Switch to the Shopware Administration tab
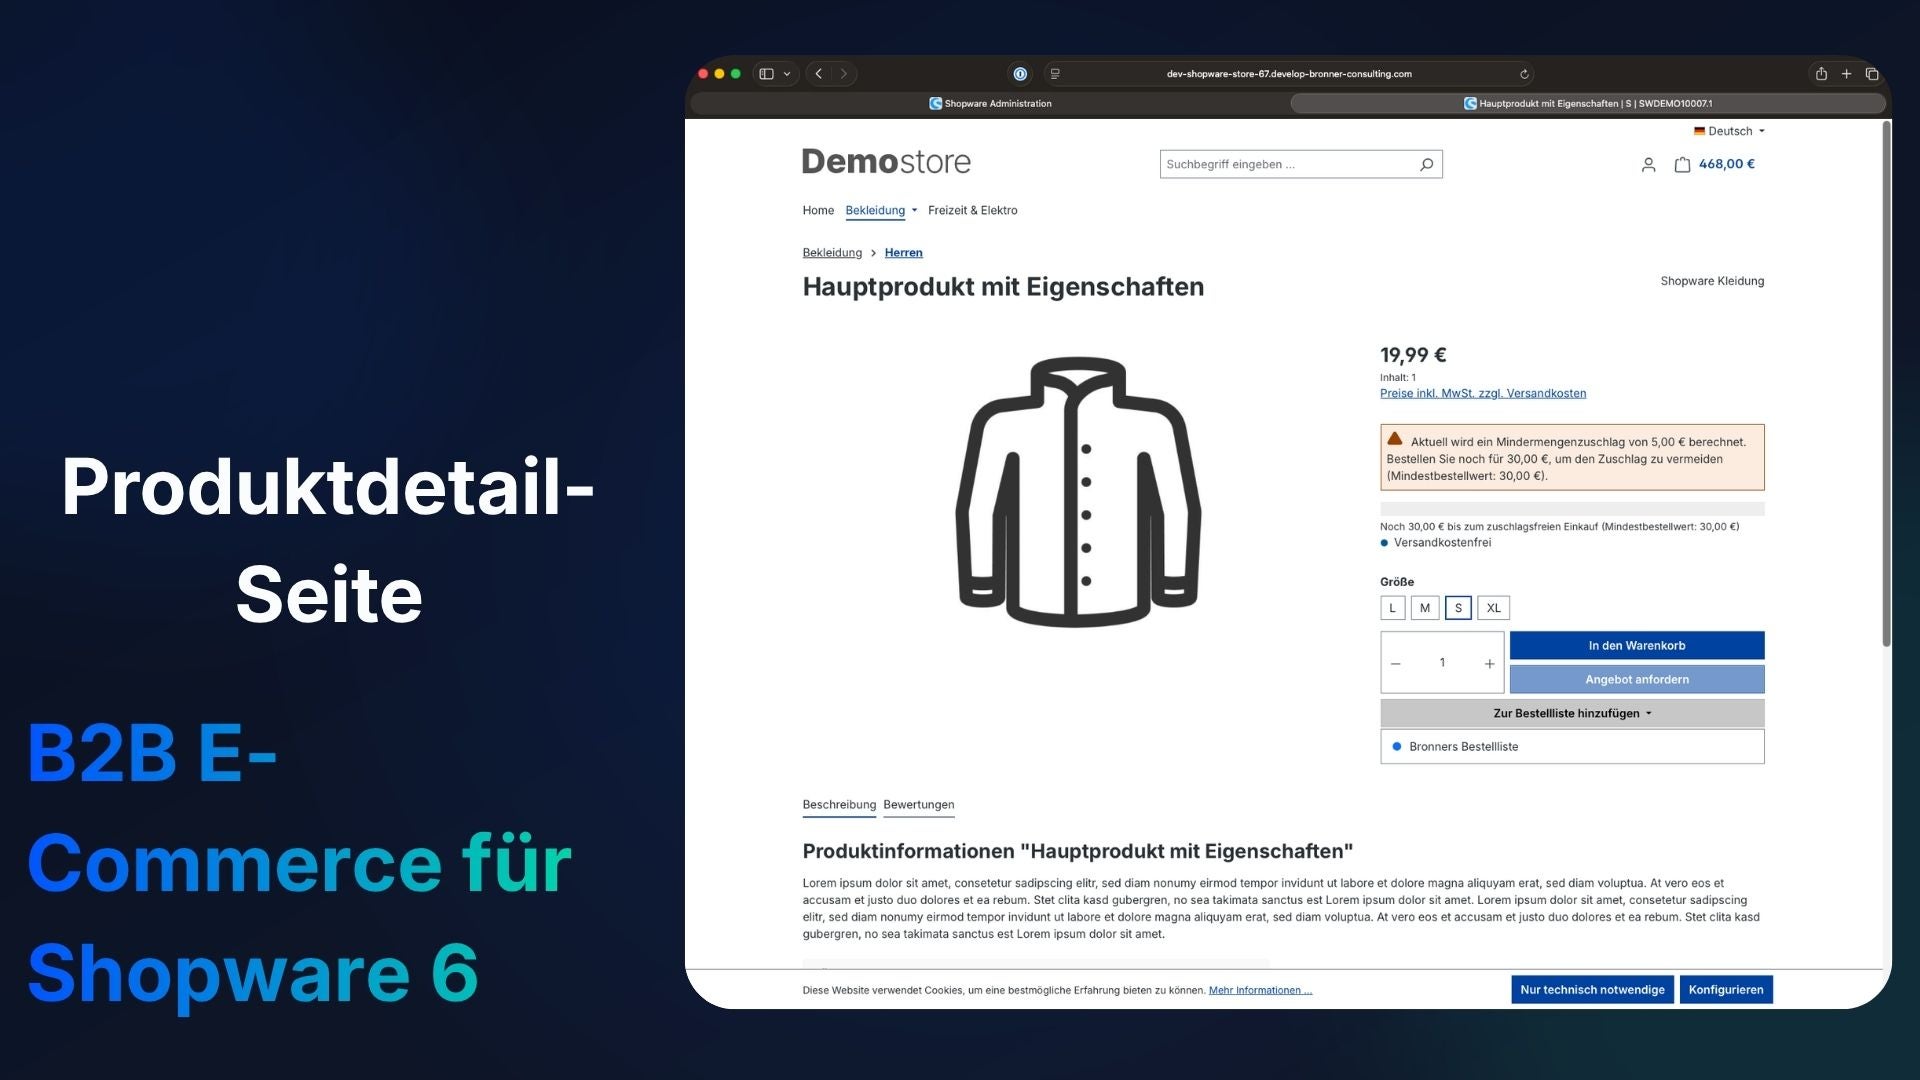1920x1080 pixels. [x=990, y=103]
